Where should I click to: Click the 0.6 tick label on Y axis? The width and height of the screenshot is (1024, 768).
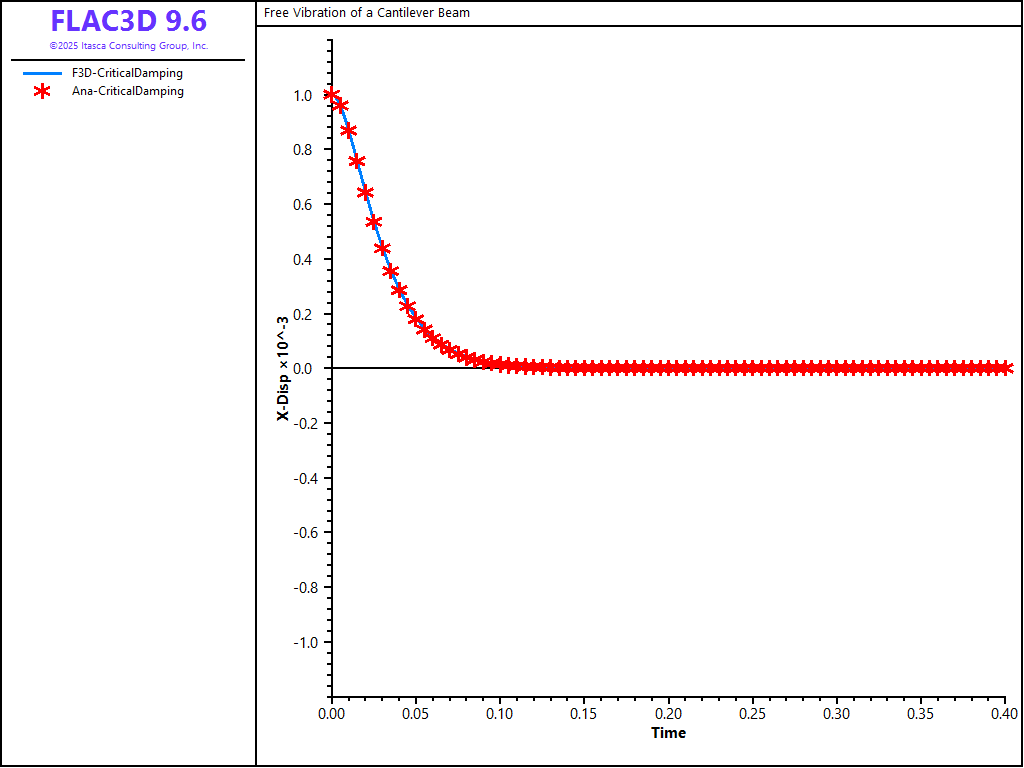point(302,205)
